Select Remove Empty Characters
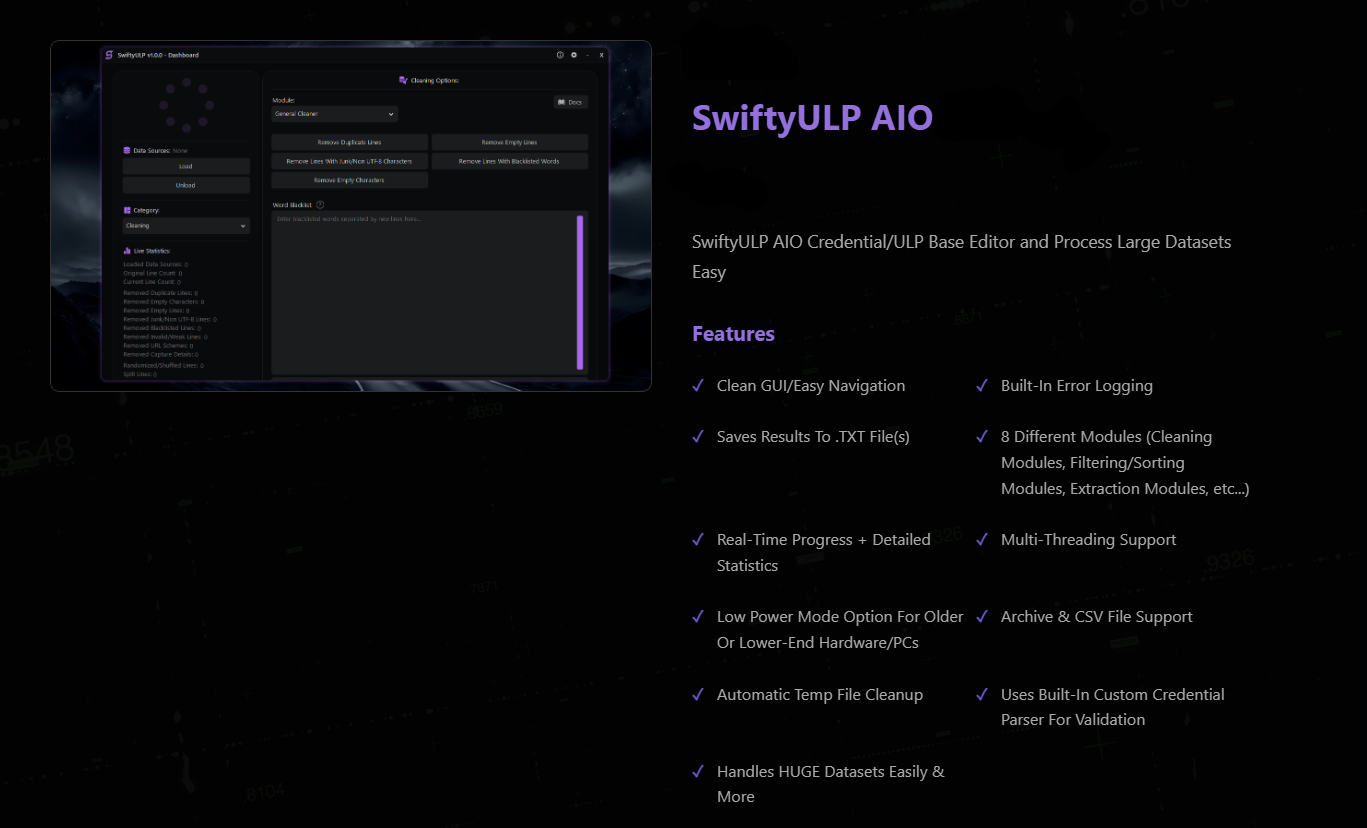The image size is (1367, 828). 350,180
